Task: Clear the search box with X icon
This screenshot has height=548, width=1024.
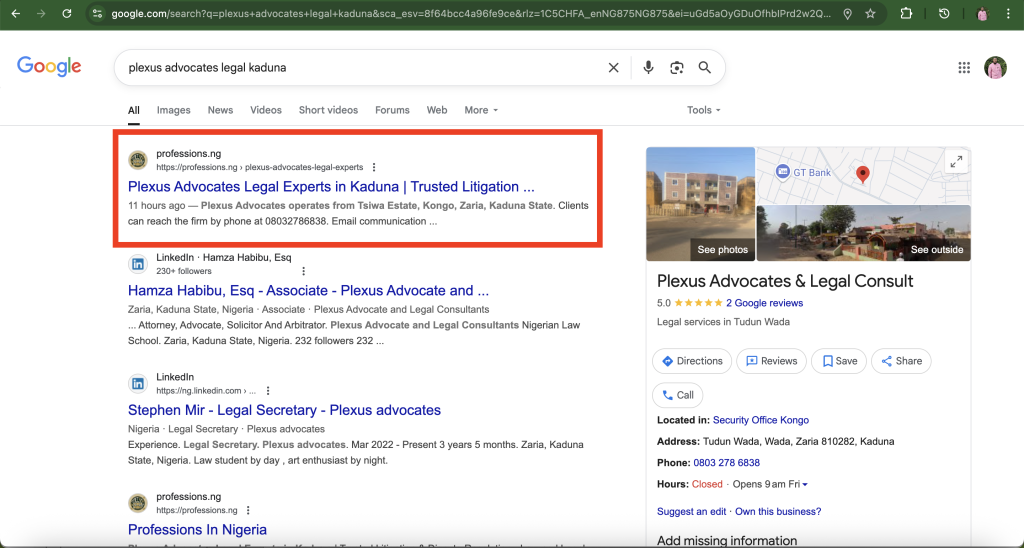Action: (613, 67)
